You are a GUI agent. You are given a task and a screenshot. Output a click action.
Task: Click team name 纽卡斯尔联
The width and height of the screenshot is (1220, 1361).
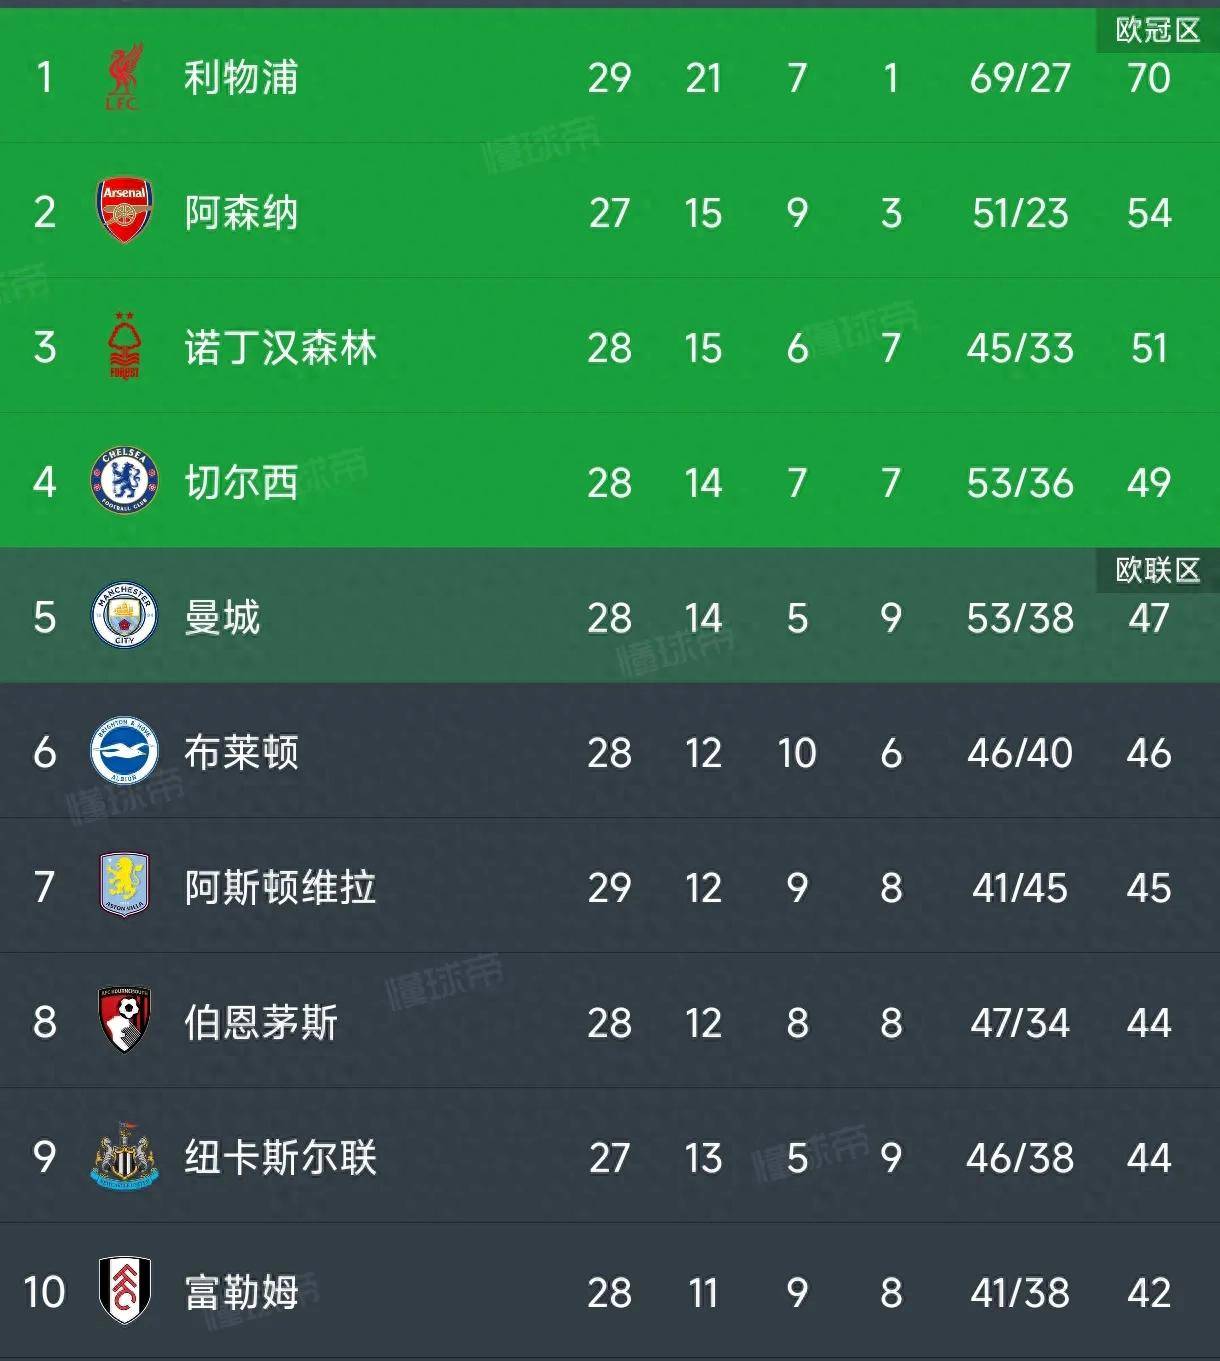pyautogui.click(x=280, y=1158)
